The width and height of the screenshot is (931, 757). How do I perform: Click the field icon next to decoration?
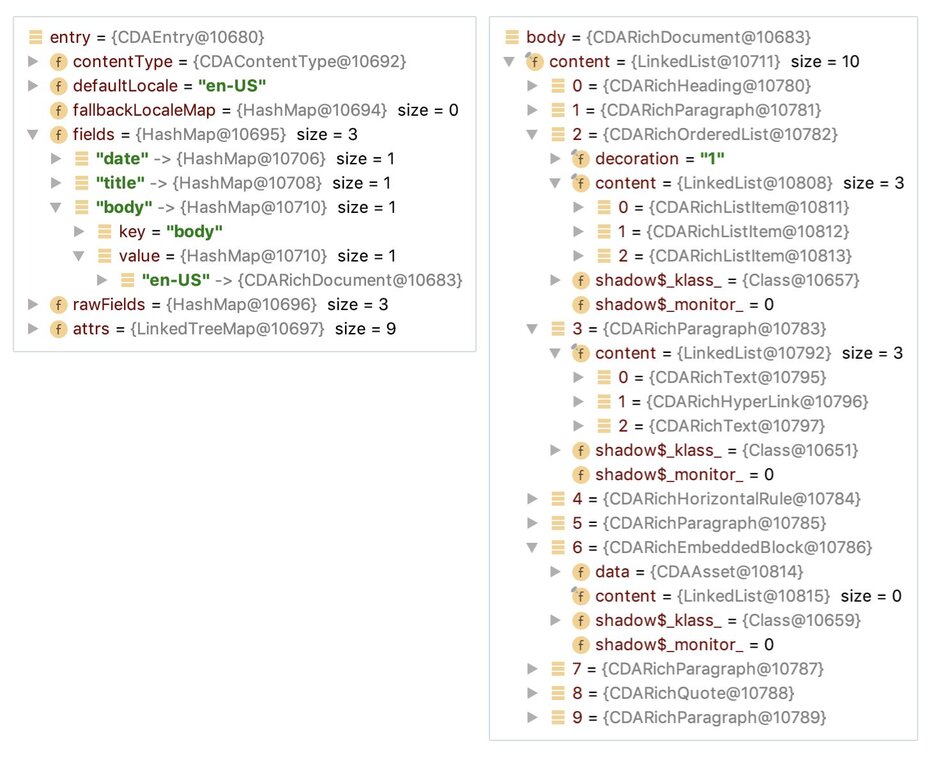[580, 159]
